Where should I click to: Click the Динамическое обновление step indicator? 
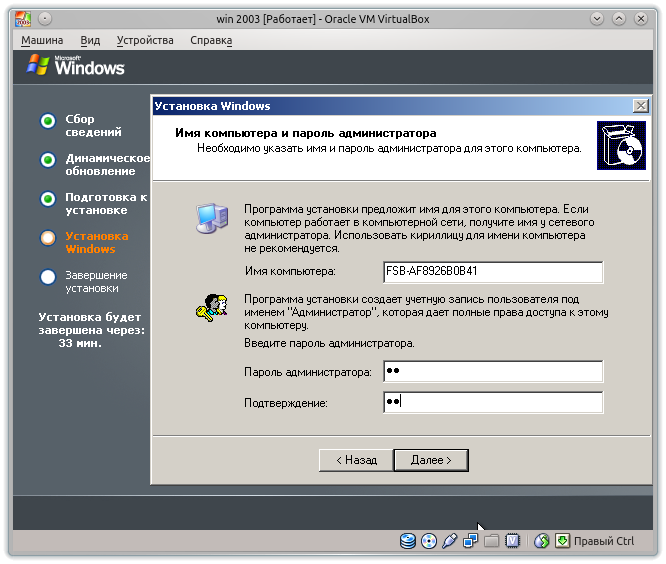coord(48,160)
